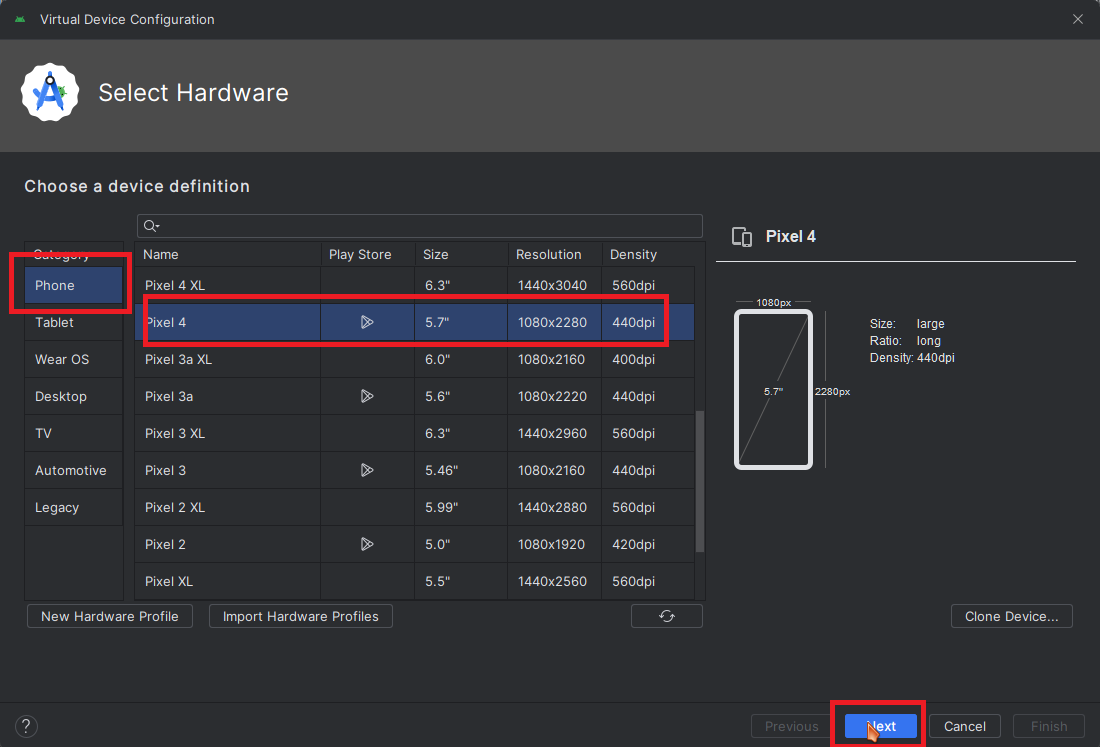Focus the device search input field

(x=420, y=226)
